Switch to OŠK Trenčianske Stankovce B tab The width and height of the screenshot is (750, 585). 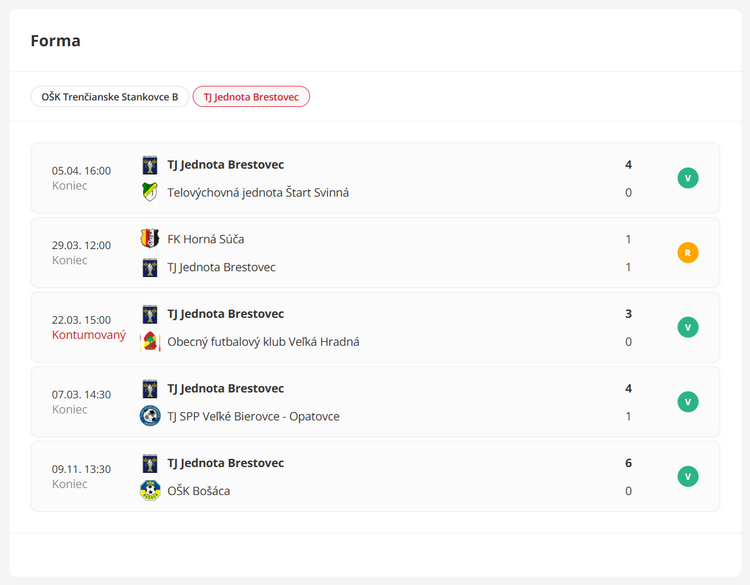tap(110, 97)
